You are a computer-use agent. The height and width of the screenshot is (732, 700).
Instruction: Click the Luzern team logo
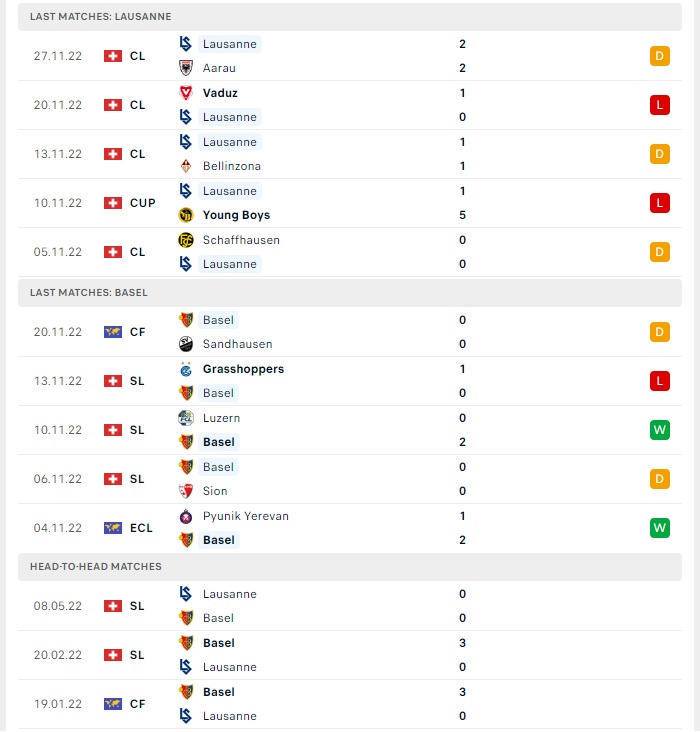pos(186,418)
